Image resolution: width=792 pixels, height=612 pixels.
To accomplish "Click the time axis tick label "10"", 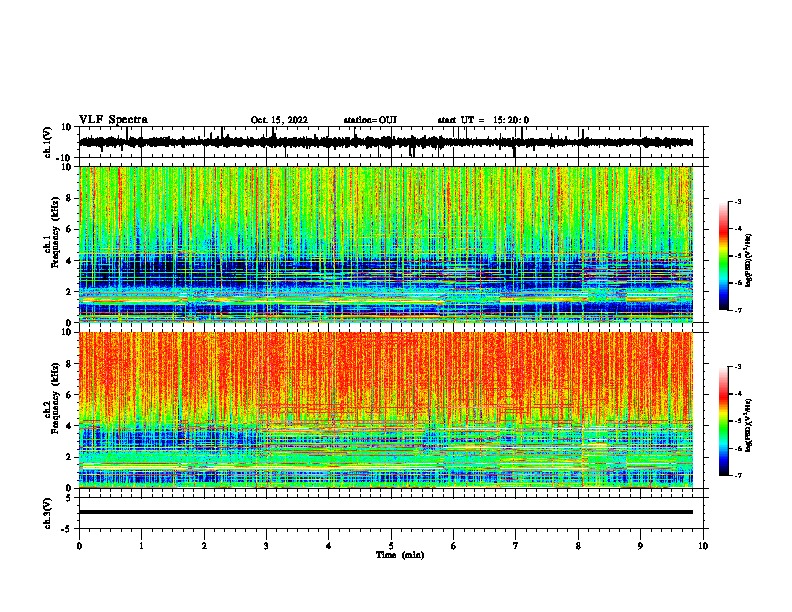I will tap(703, 546).
